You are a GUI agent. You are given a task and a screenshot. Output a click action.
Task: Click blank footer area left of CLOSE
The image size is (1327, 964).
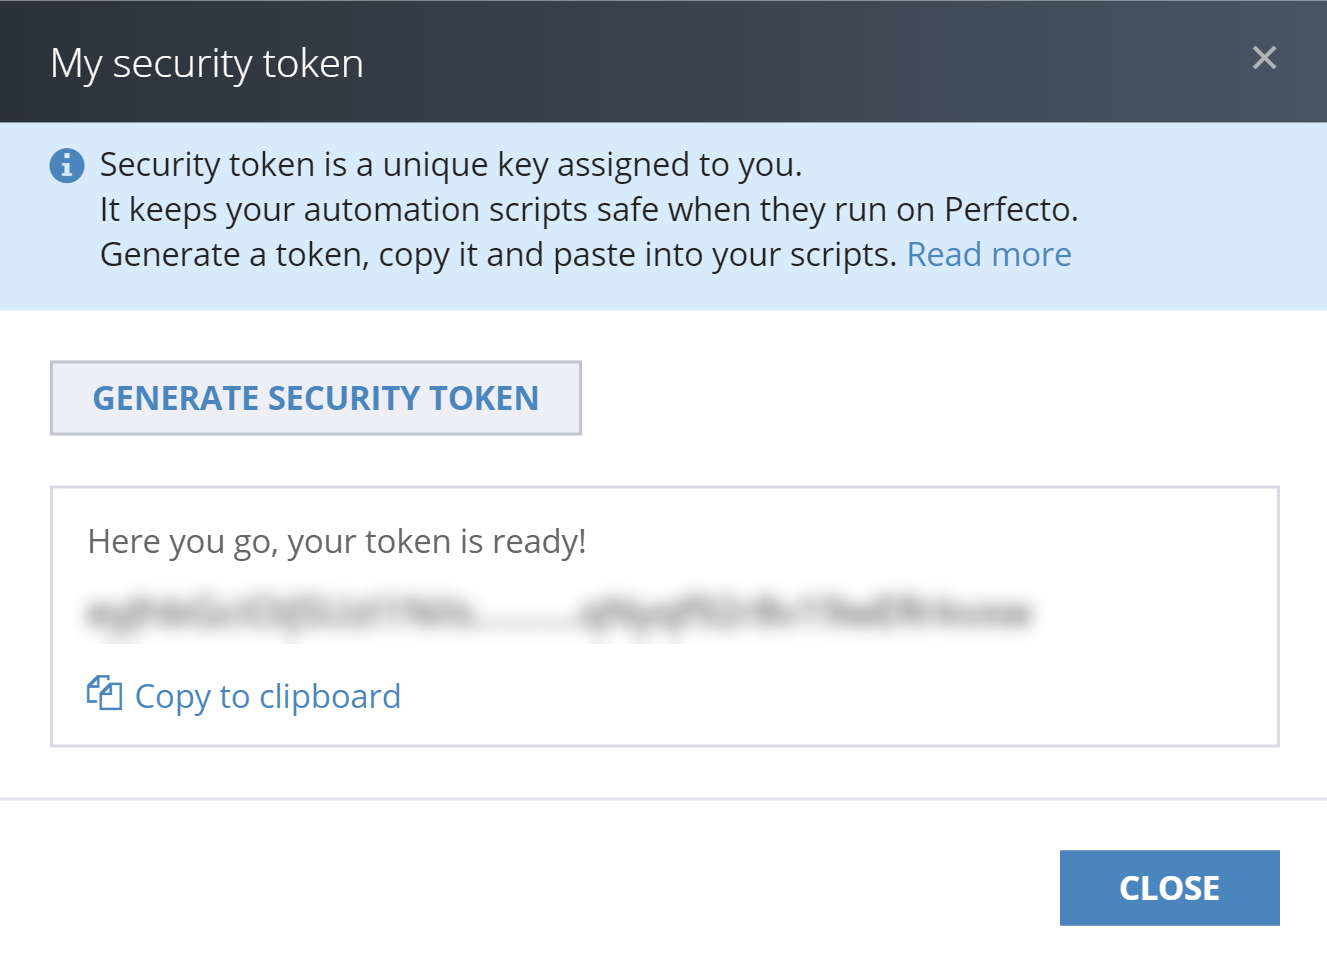(500, 888)
